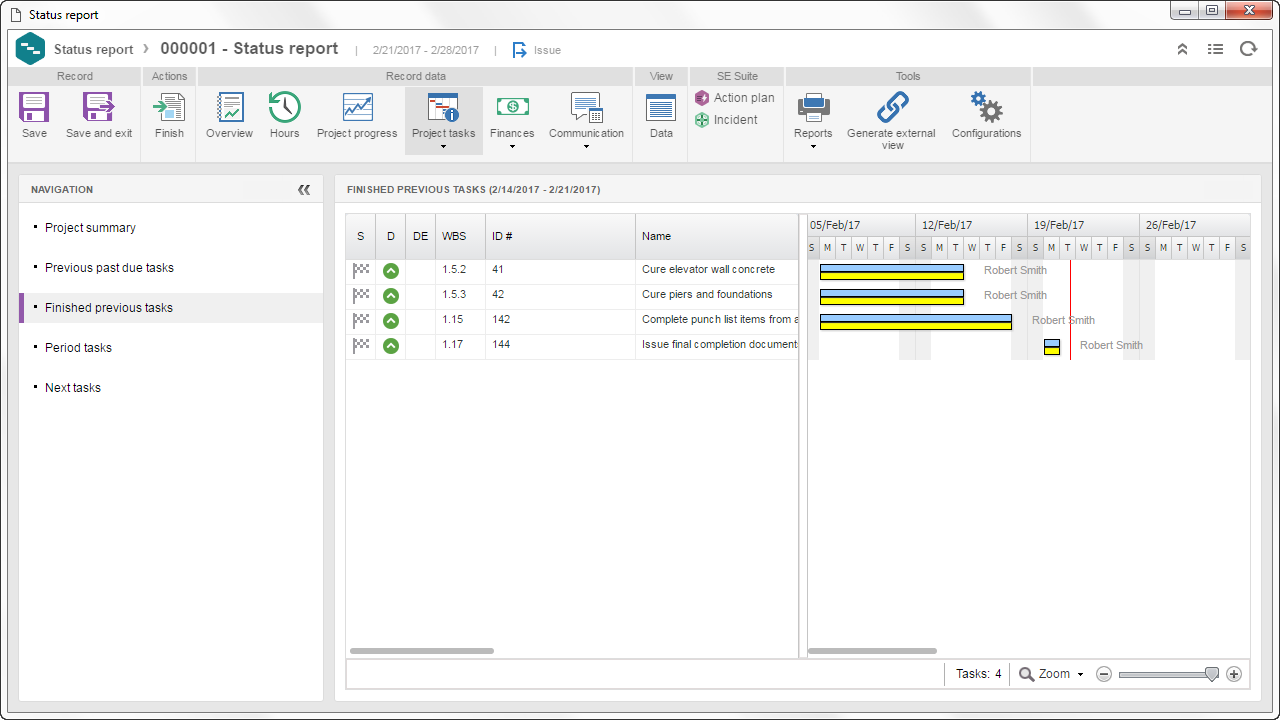The image size is (1280, 720).
Task: Expand Communication dropdown arrow
Action: click(587, 147)
